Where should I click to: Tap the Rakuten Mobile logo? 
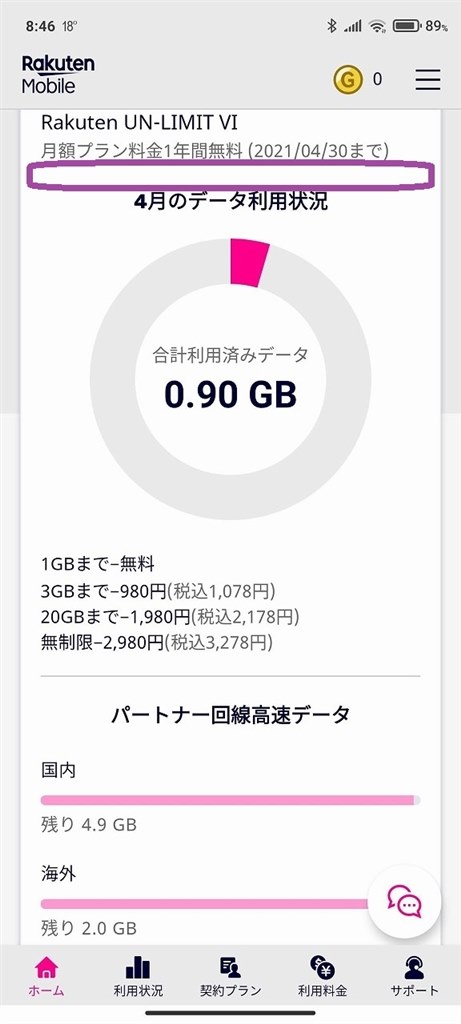coord(58,74)
